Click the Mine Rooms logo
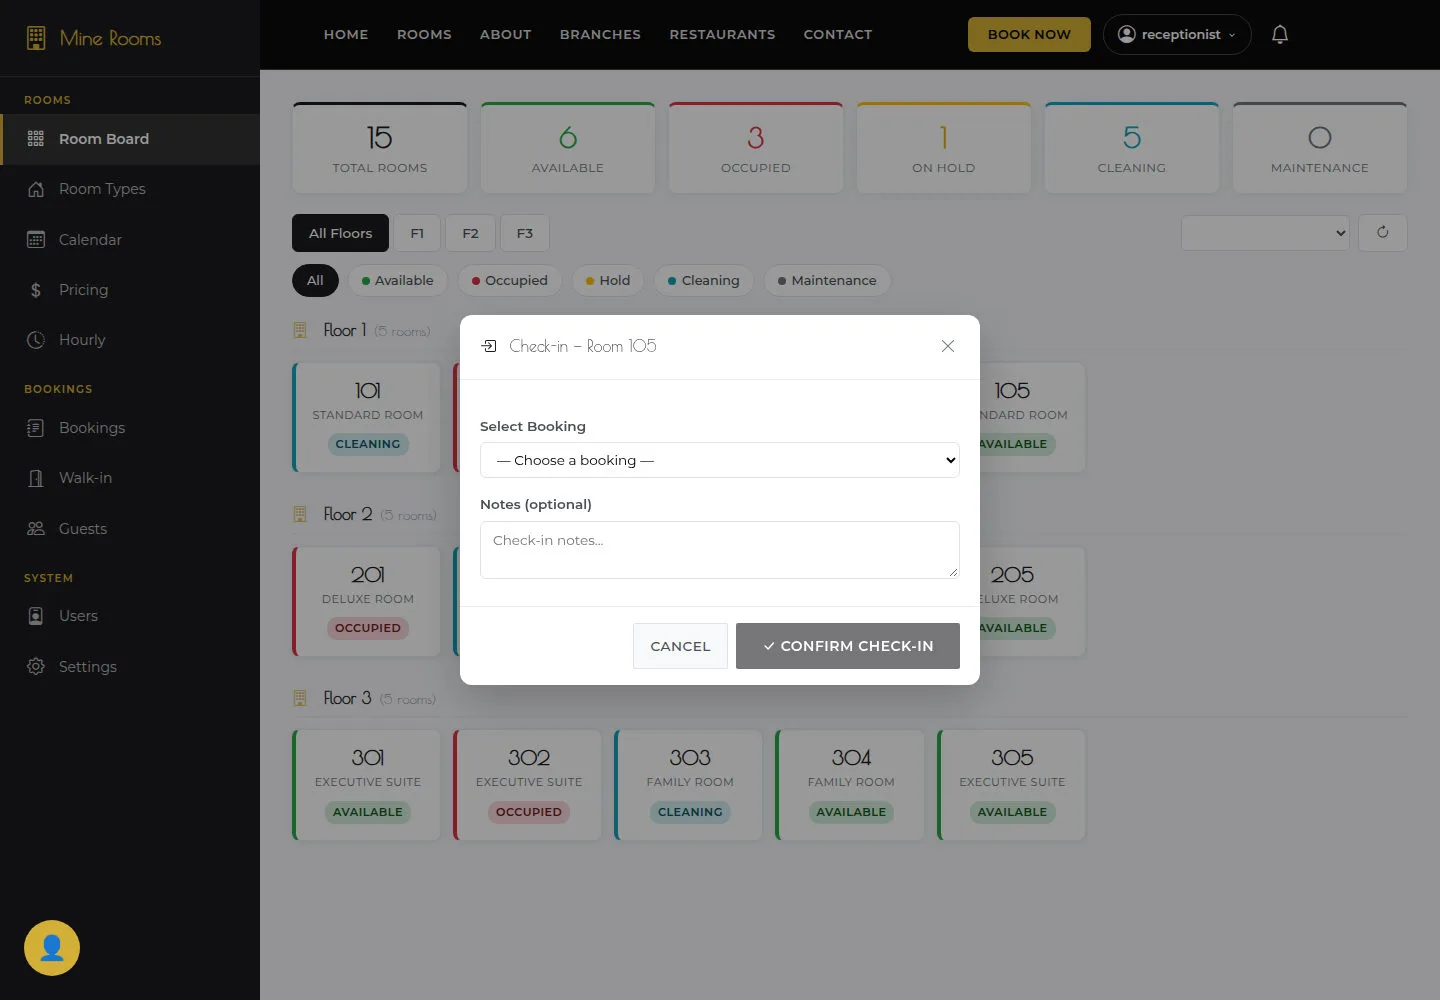 94,38
